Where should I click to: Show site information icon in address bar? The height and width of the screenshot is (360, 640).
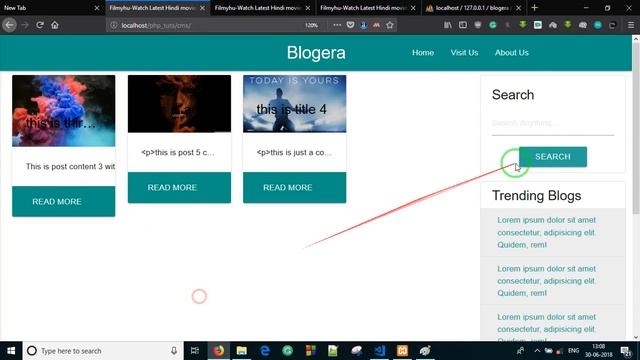click(114, 25)
